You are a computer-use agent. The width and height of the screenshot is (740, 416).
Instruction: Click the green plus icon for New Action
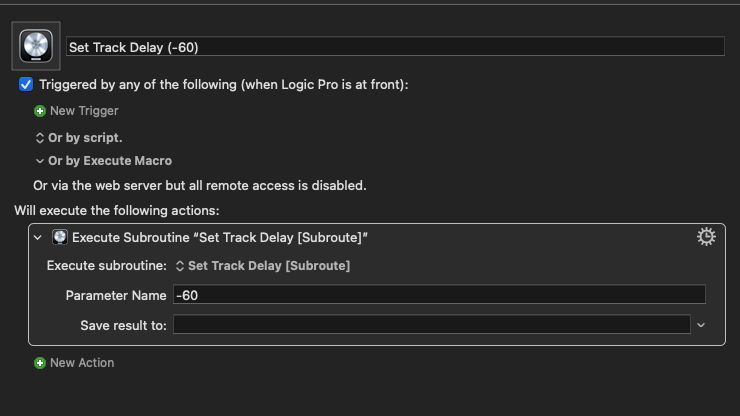pos(40,363)
